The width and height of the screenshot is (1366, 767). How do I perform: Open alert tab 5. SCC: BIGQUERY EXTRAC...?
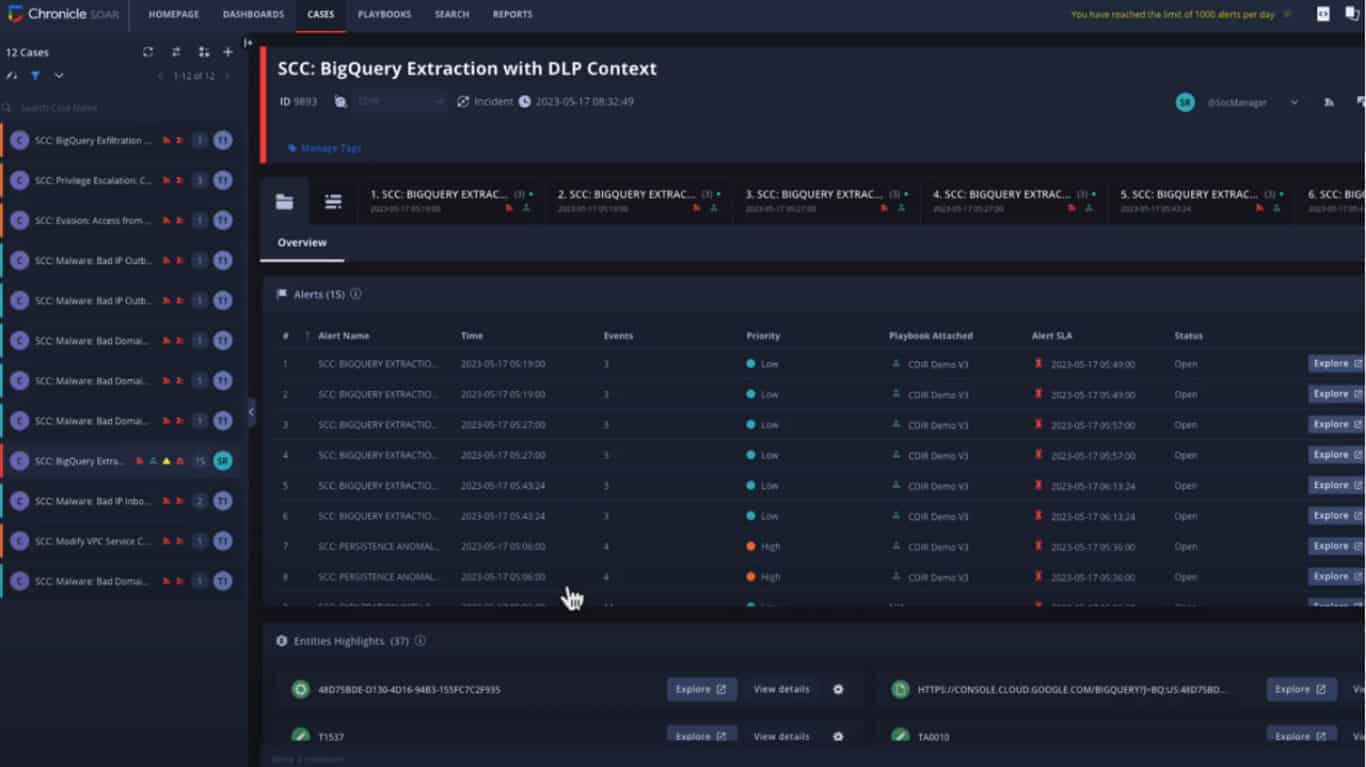pos(1202,201)
